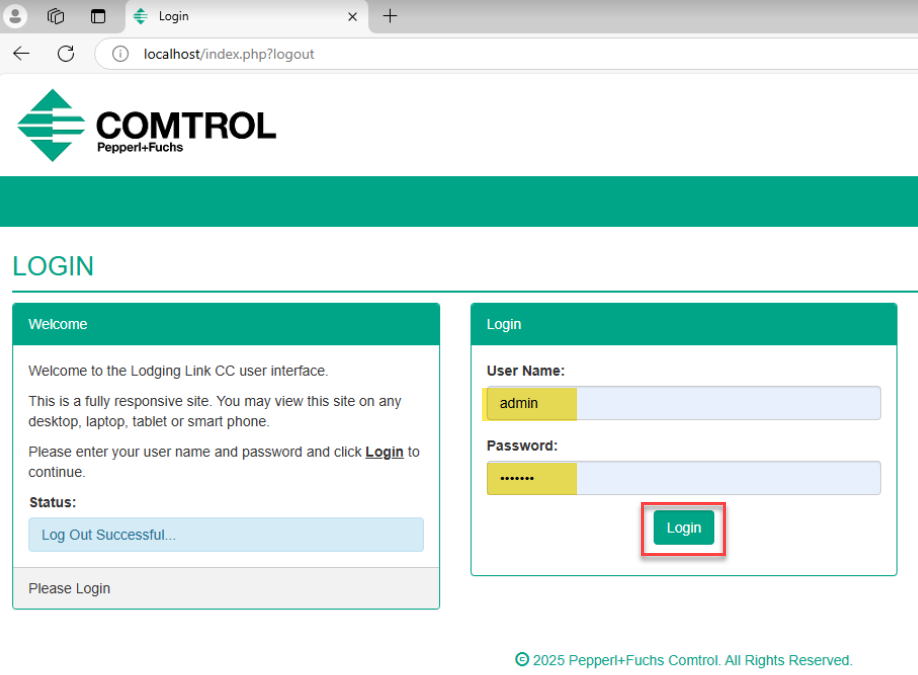Click the Password: label
The height and width of the screenshot is (675, 918).
(522, 446)
